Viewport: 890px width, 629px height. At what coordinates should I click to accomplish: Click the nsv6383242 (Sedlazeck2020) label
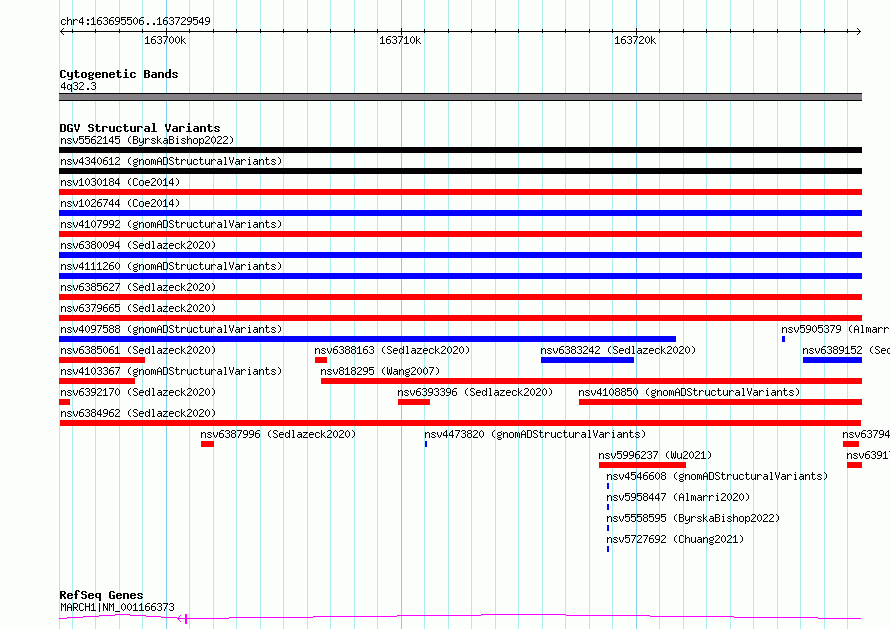click(618, 350)
